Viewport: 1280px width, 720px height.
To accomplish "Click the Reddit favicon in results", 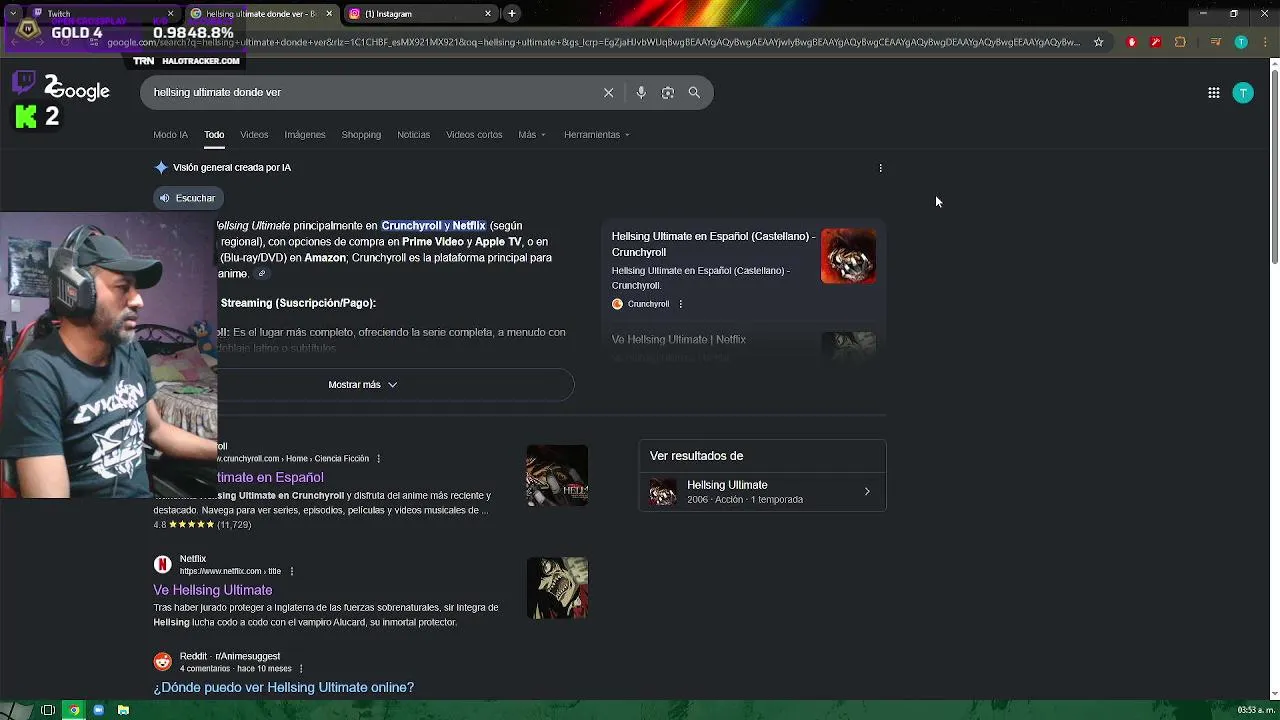I will (162, 662).
